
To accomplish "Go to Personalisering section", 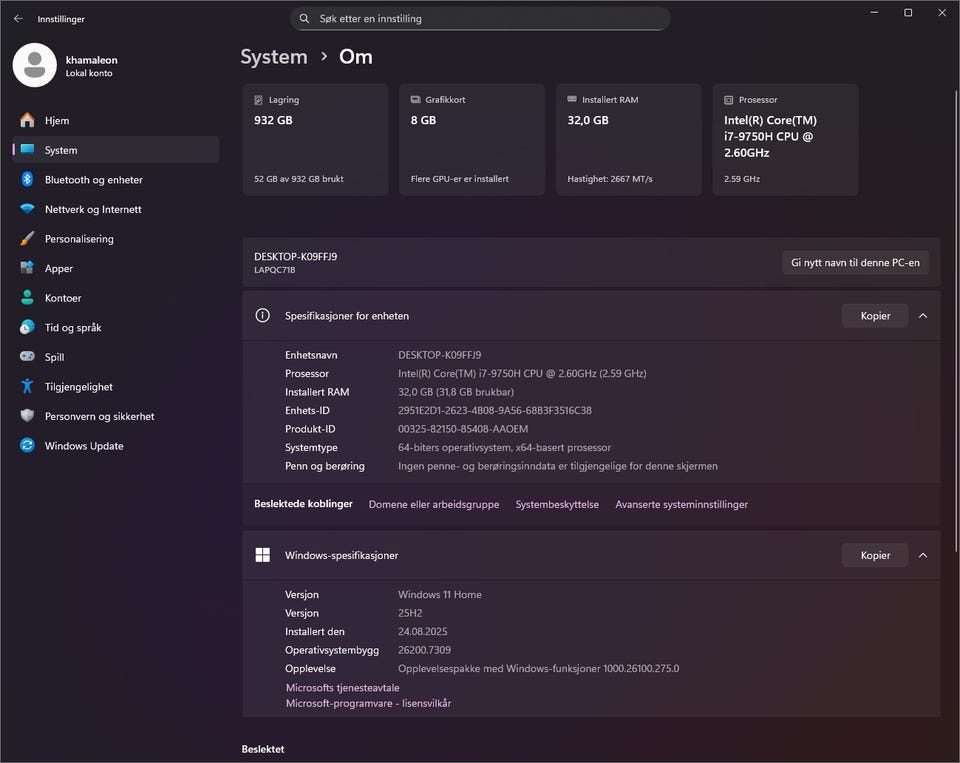I will click(x=79, y=239).
